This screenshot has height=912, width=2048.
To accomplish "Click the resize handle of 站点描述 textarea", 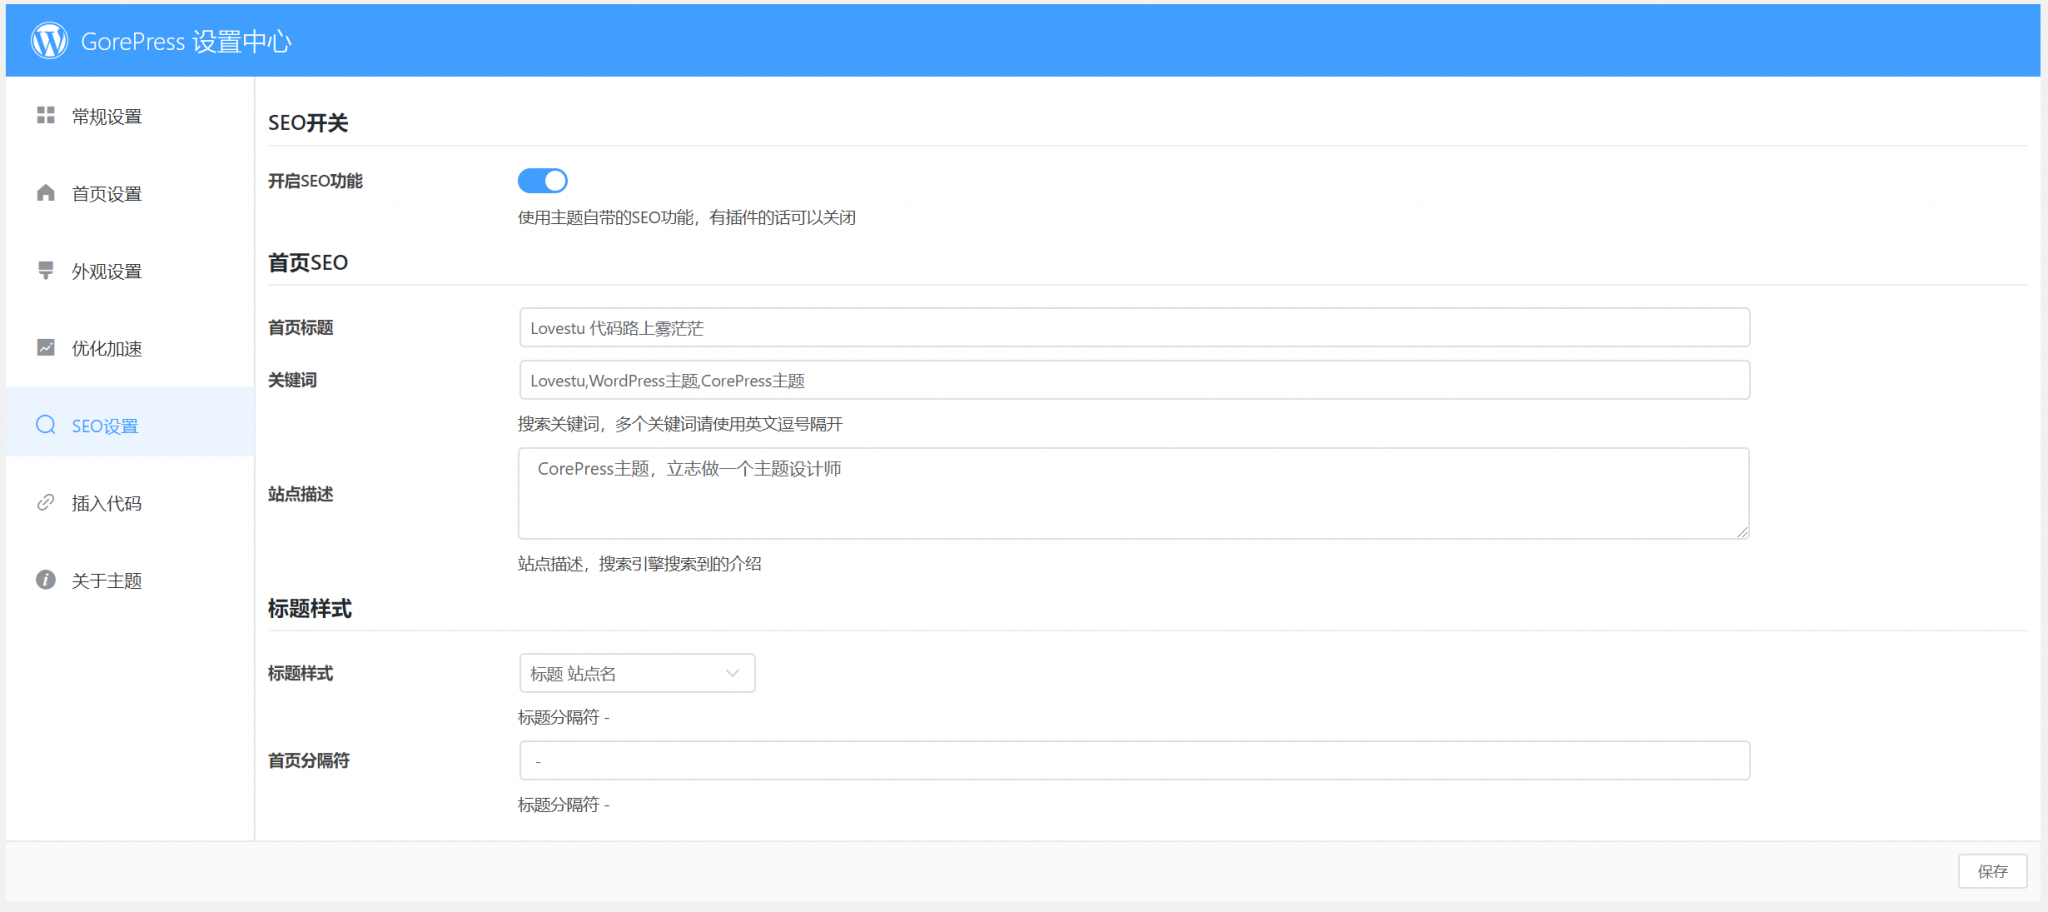I will pos(1742,532).
